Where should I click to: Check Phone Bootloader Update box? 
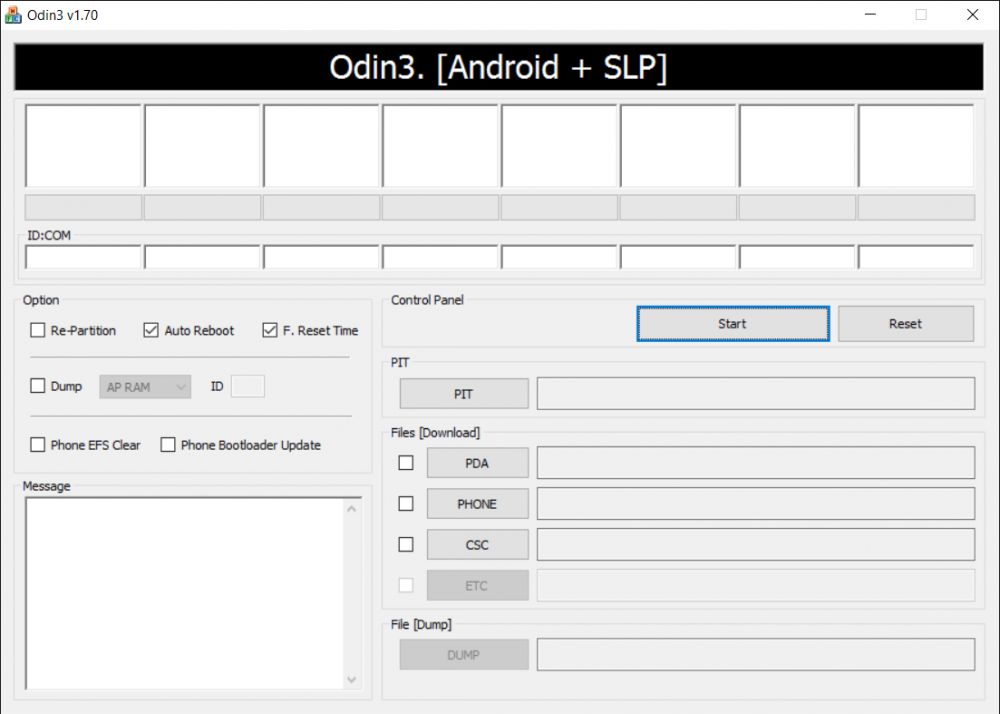tap(168, 445)
